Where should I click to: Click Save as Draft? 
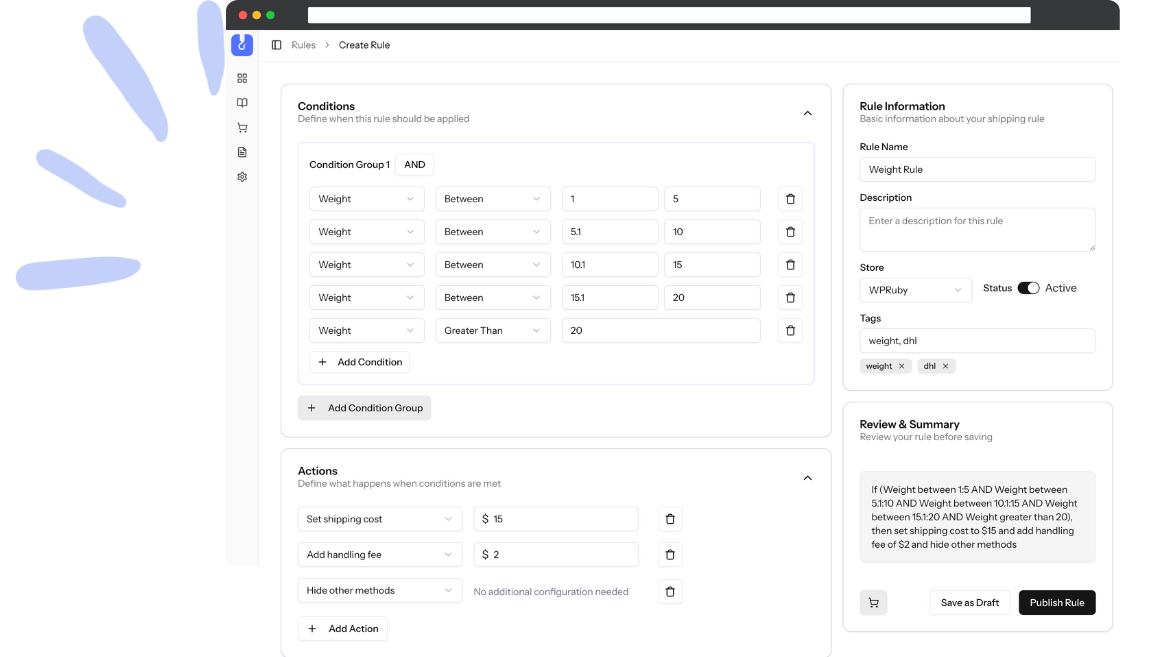pyautogui.click(x=969, y=602)
